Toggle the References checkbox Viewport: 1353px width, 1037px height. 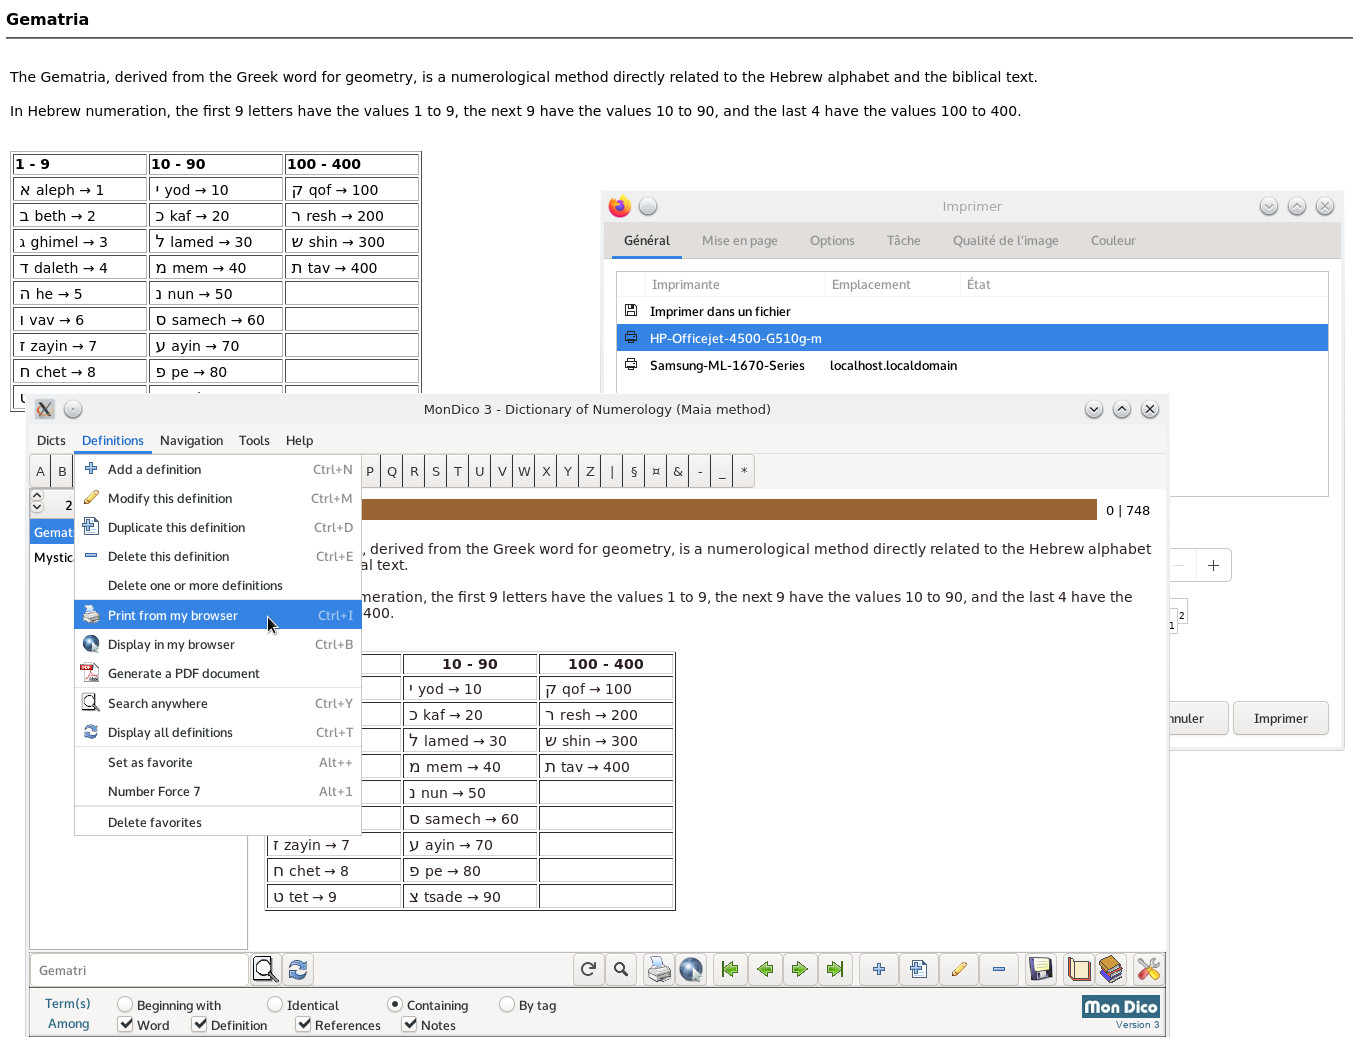point(303,1024)
